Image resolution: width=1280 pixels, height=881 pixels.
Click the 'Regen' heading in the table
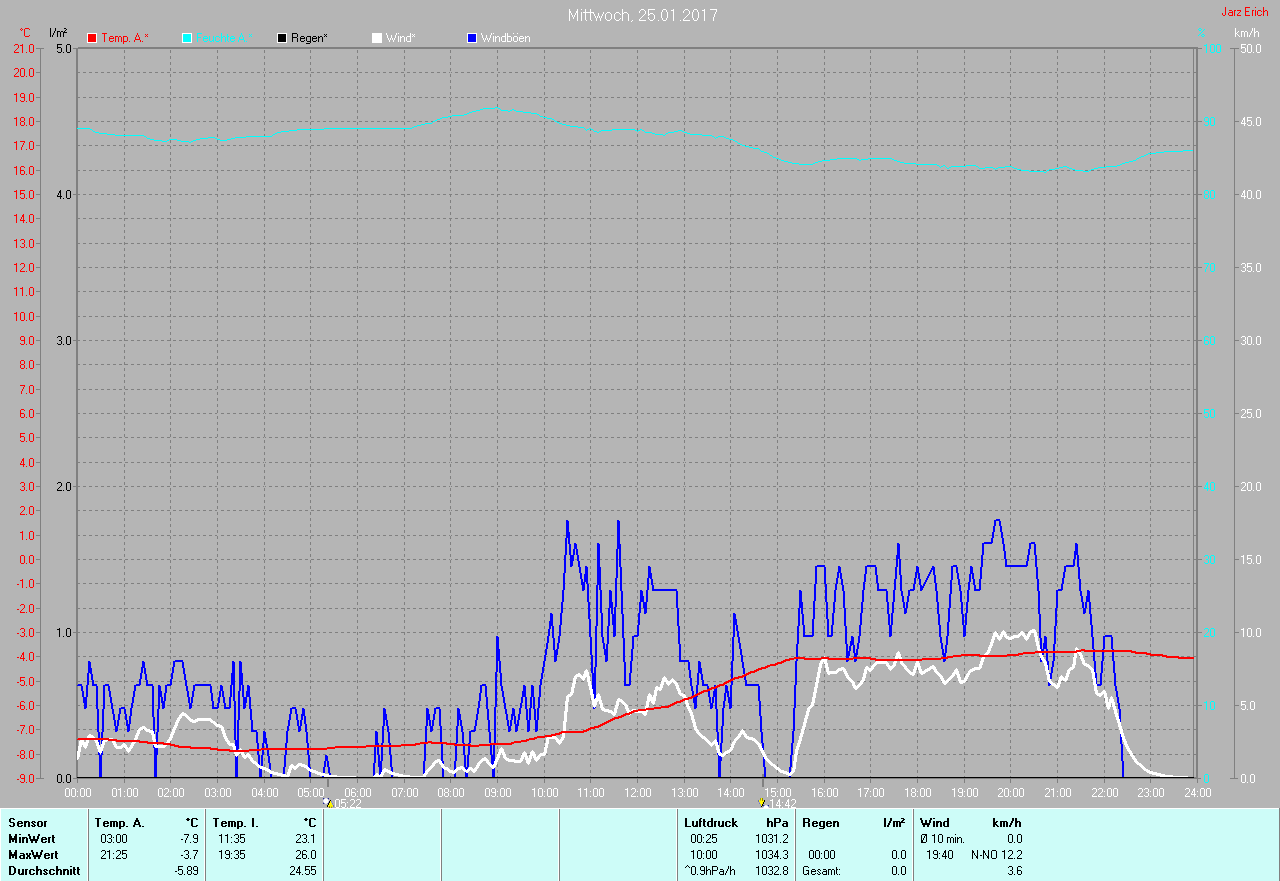pos(820,823)
